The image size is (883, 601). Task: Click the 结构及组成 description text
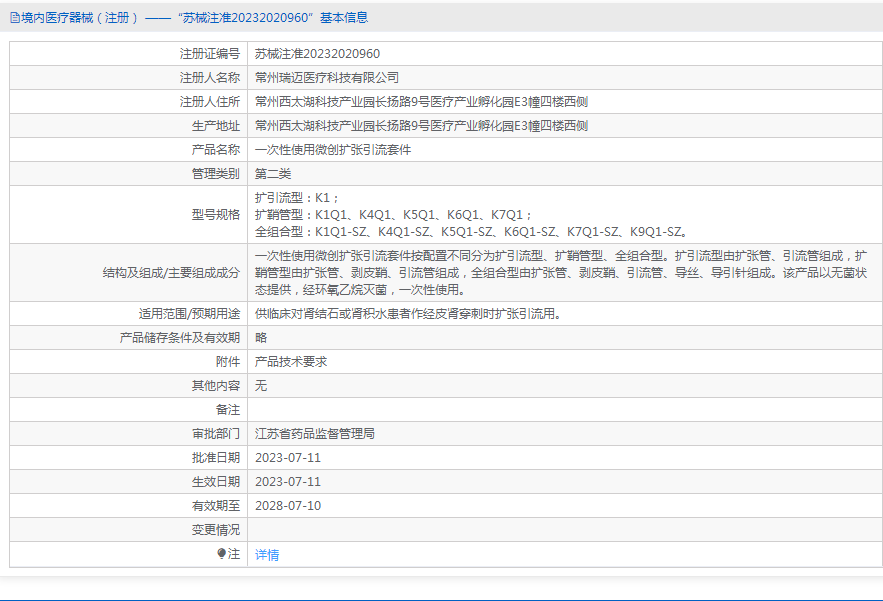561,273
